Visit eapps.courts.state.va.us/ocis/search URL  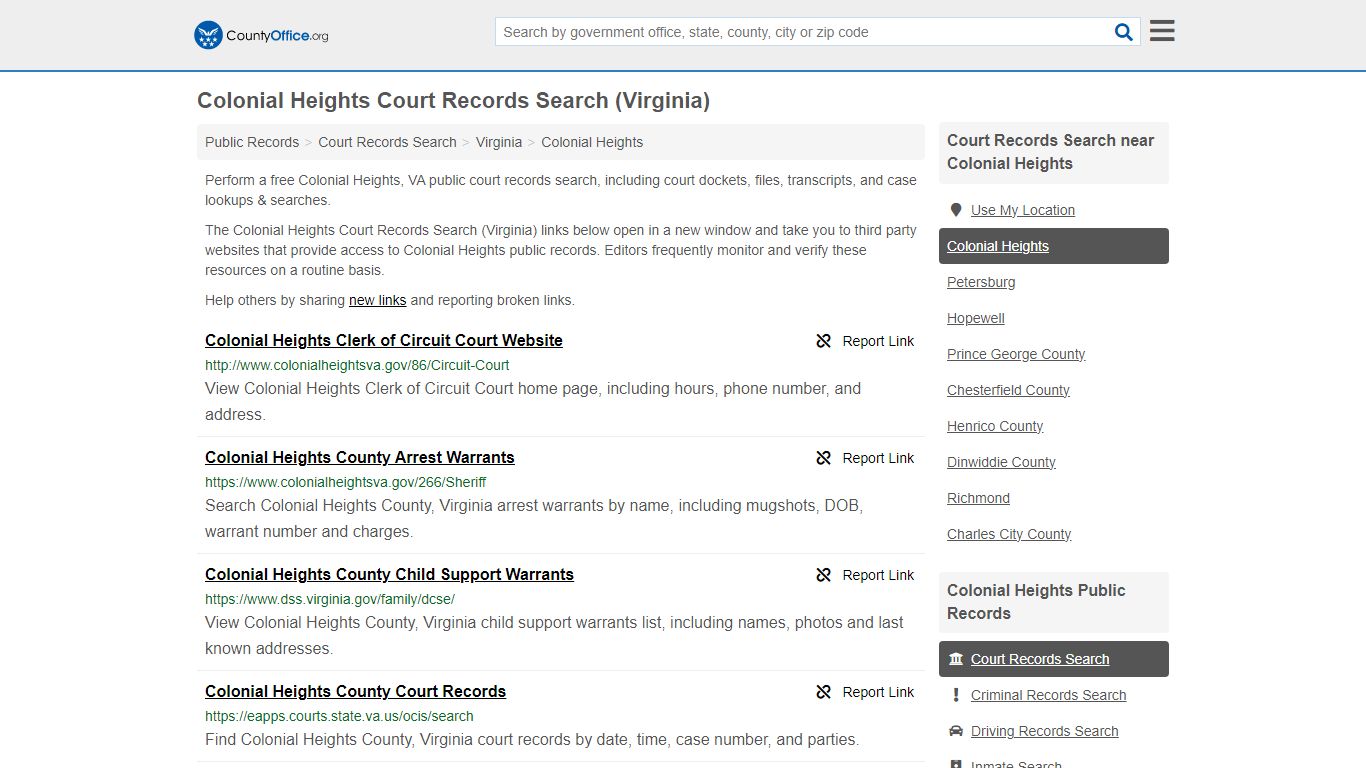pos(339,716)
